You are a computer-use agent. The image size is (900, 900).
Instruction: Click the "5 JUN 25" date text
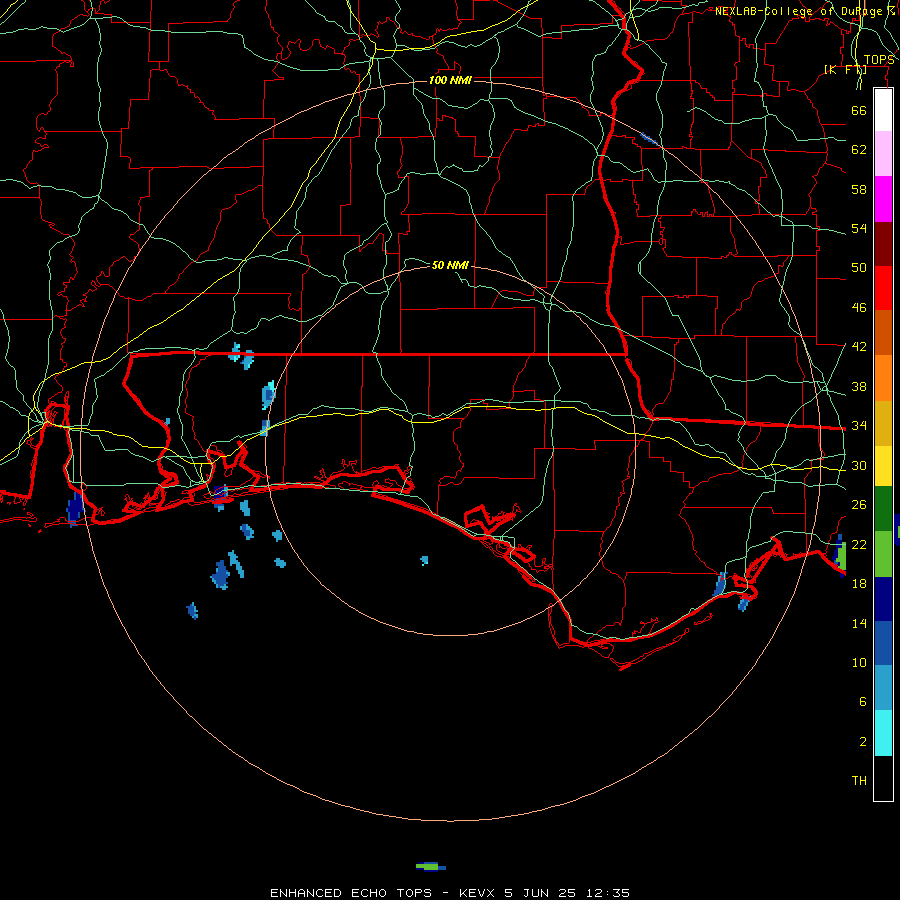541,893
